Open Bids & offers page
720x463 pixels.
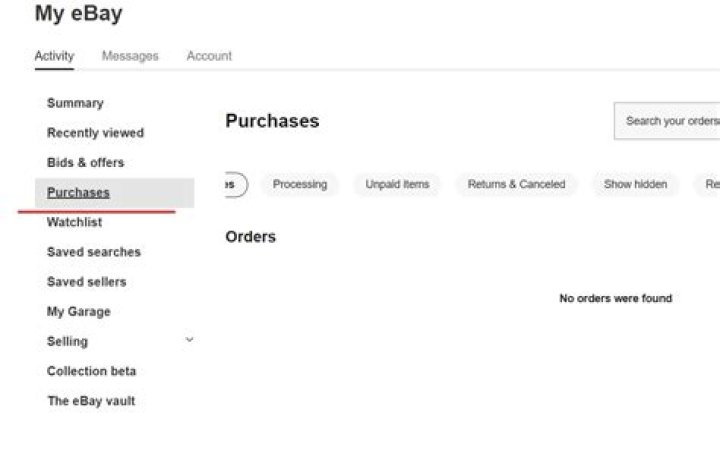(x=85, y=162)
